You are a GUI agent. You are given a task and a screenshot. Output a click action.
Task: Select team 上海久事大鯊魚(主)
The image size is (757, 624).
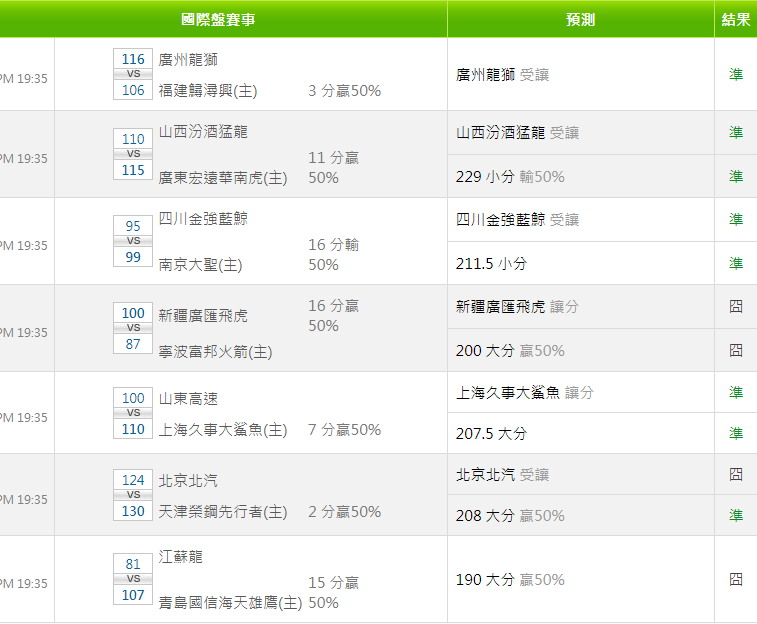[223, 430]
